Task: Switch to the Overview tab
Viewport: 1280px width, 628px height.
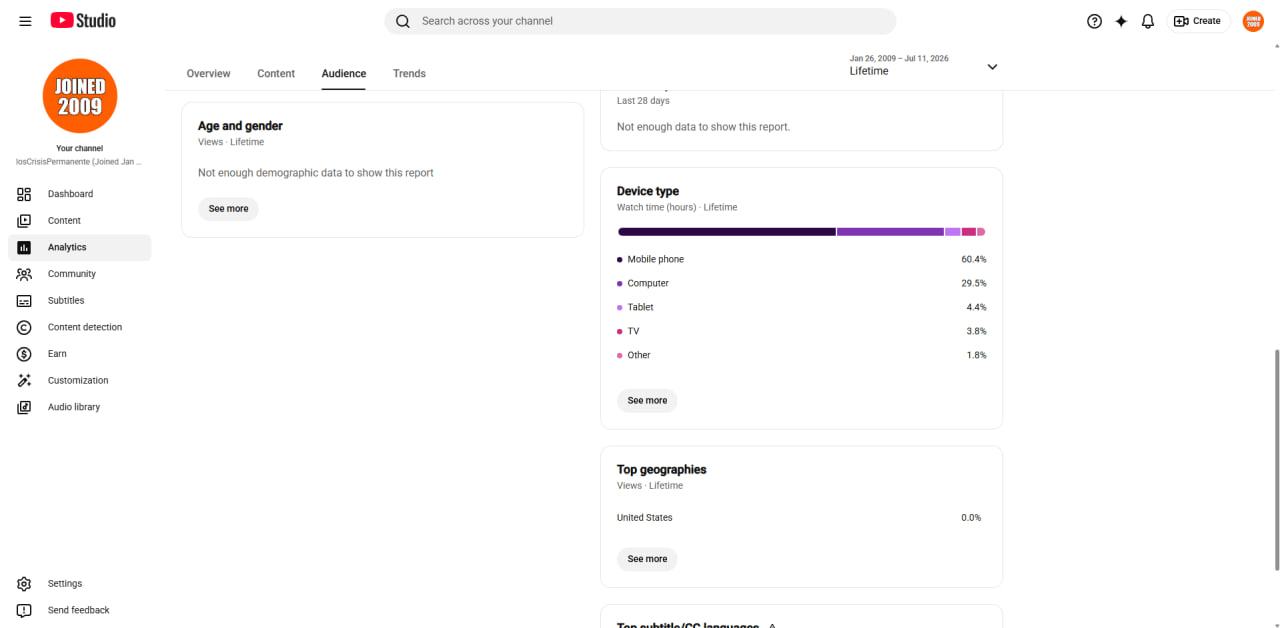Action: point(208,74)
